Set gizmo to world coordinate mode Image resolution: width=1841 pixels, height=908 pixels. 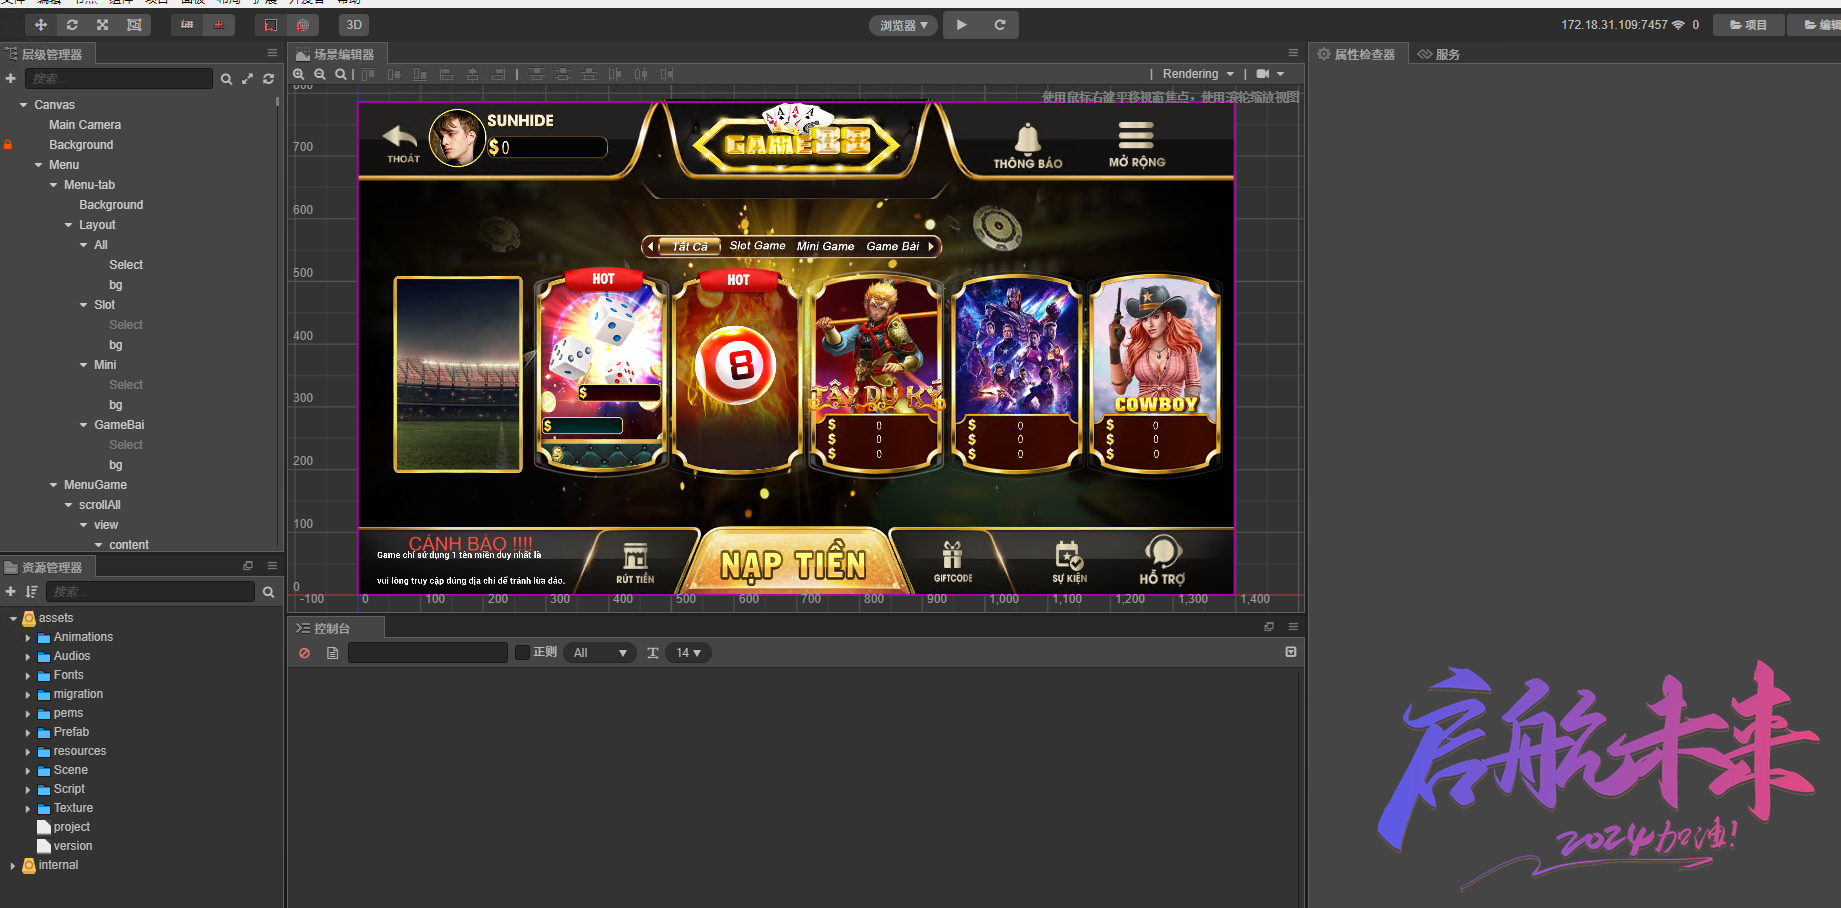[302, 25]
